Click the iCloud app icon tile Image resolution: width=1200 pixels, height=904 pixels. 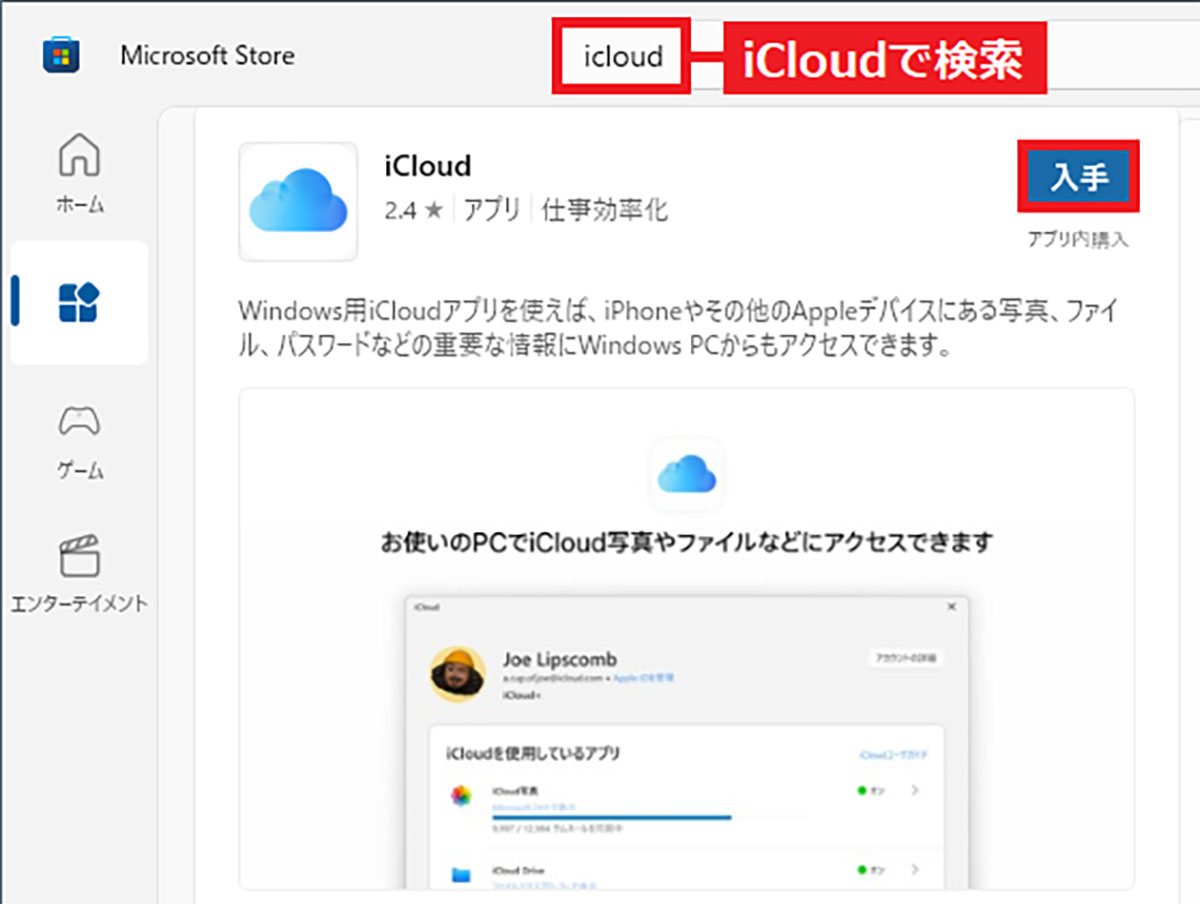coord(298,202)
